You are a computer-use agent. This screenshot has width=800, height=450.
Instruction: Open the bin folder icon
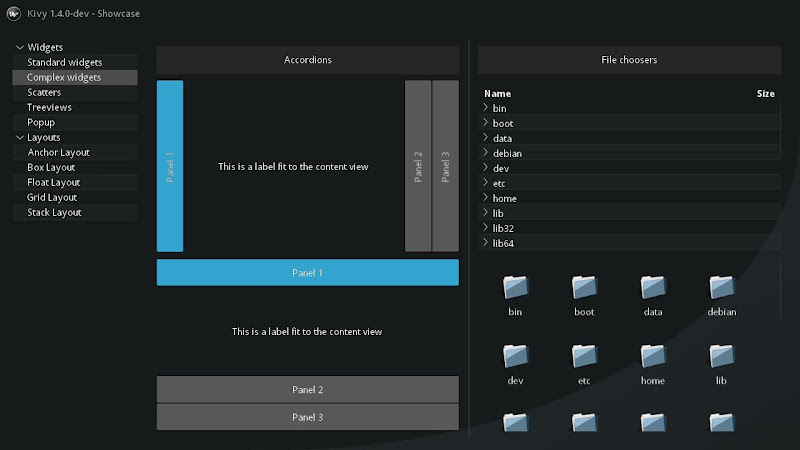pyautogui.click(x=515, y=287)
